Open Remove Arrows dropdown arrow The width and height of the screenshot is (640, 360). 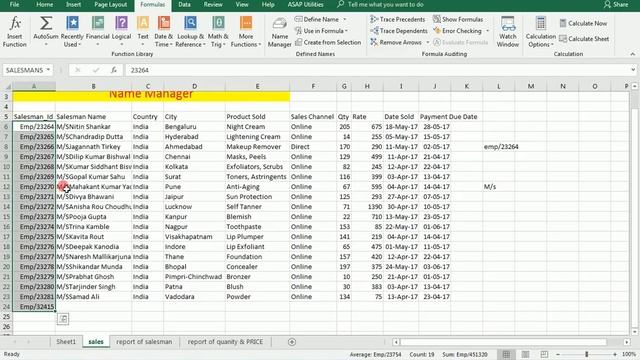tap(428, 42)
